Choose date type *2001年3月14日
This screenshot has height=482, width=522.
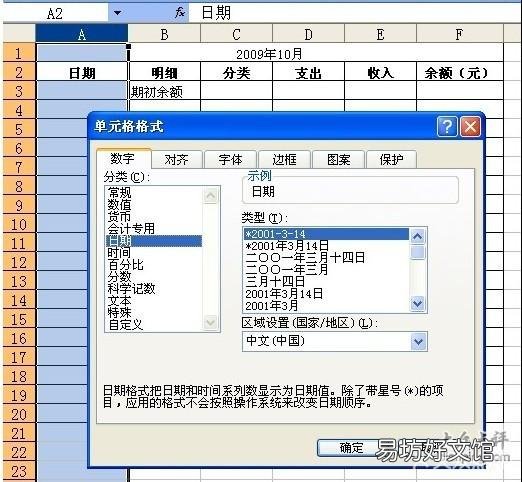326,246
